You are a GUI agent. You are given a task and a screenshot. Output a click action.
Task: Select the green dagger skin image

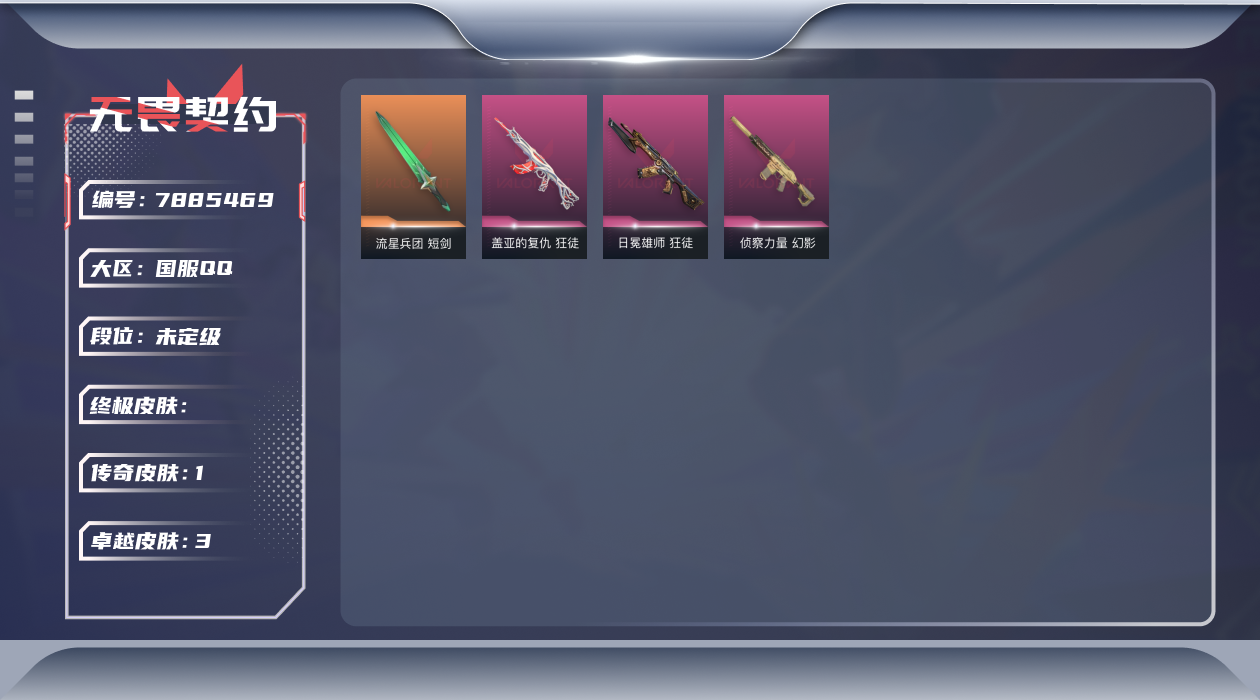coord(413,161)
